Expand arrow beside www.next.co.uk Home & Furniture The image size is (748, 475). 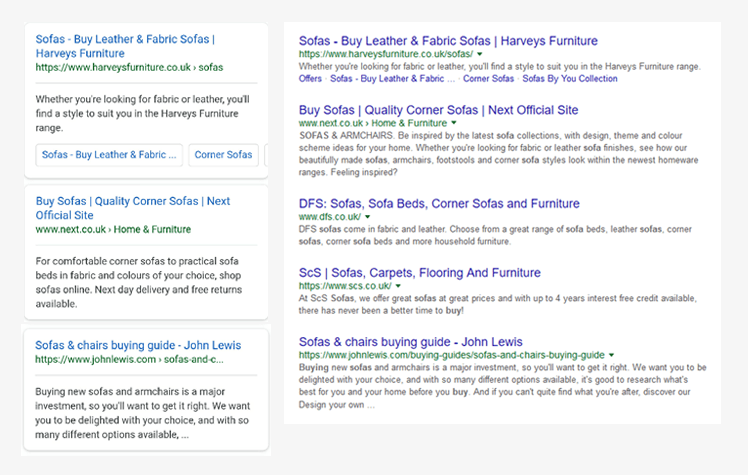(454, 123)
